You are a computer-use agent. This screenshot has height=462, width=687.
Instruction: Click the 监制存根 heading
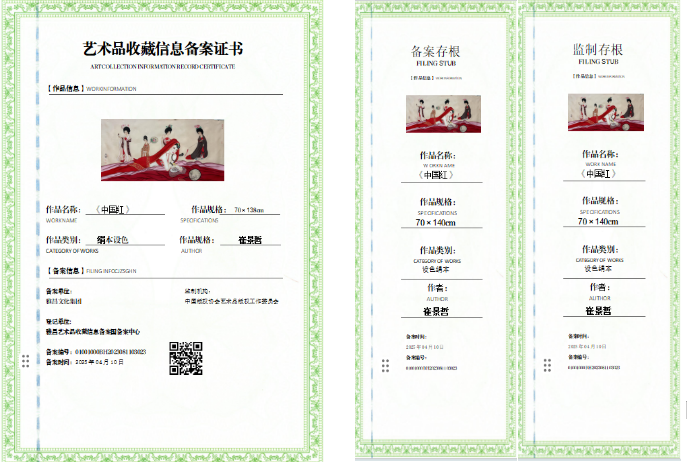pos(599,52)
